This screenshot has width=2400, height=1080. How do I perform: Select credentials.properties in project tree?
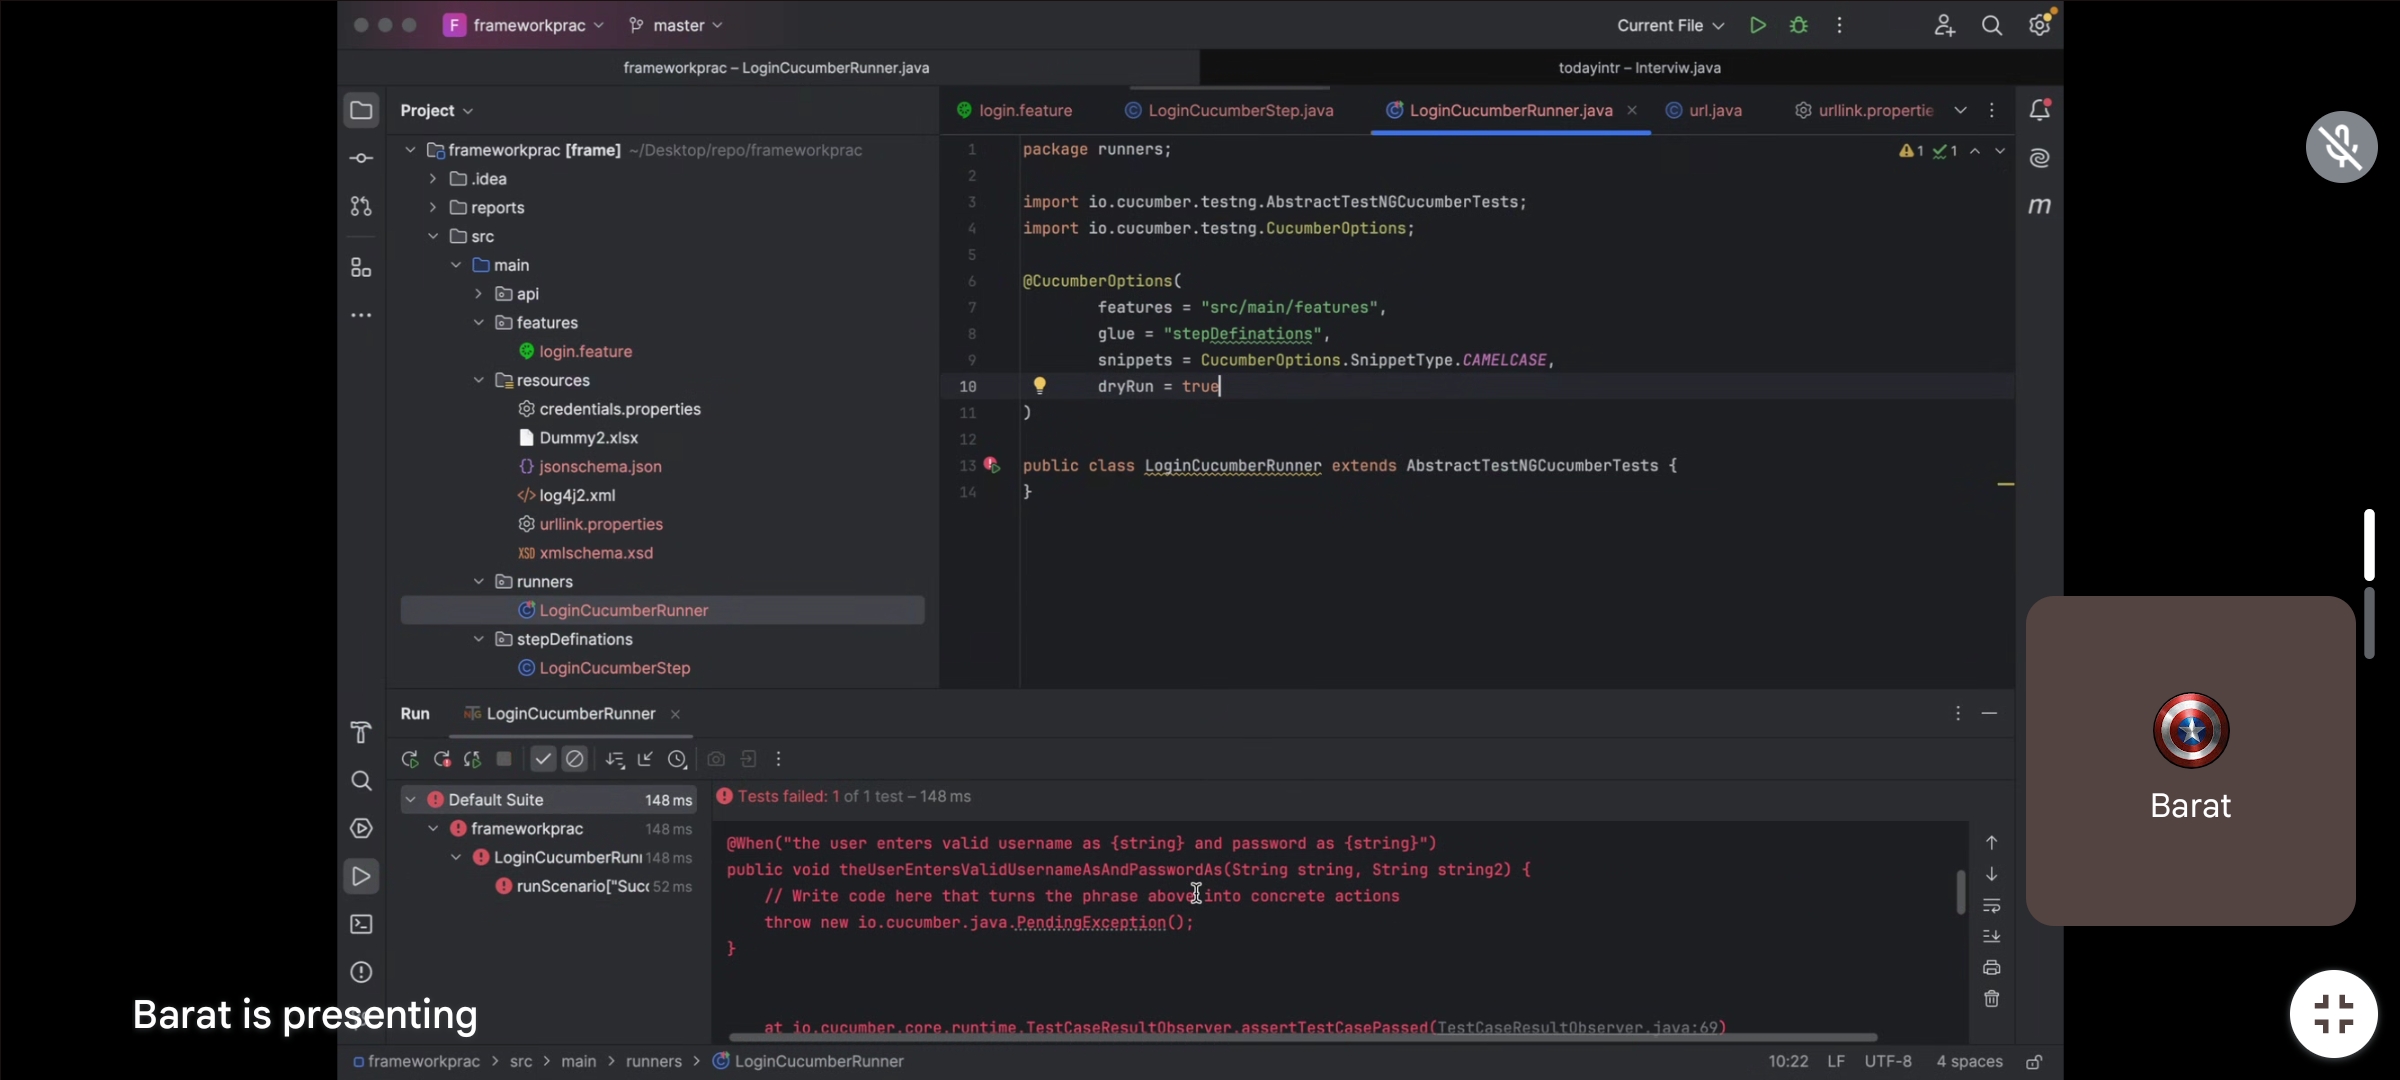[619, 409]
